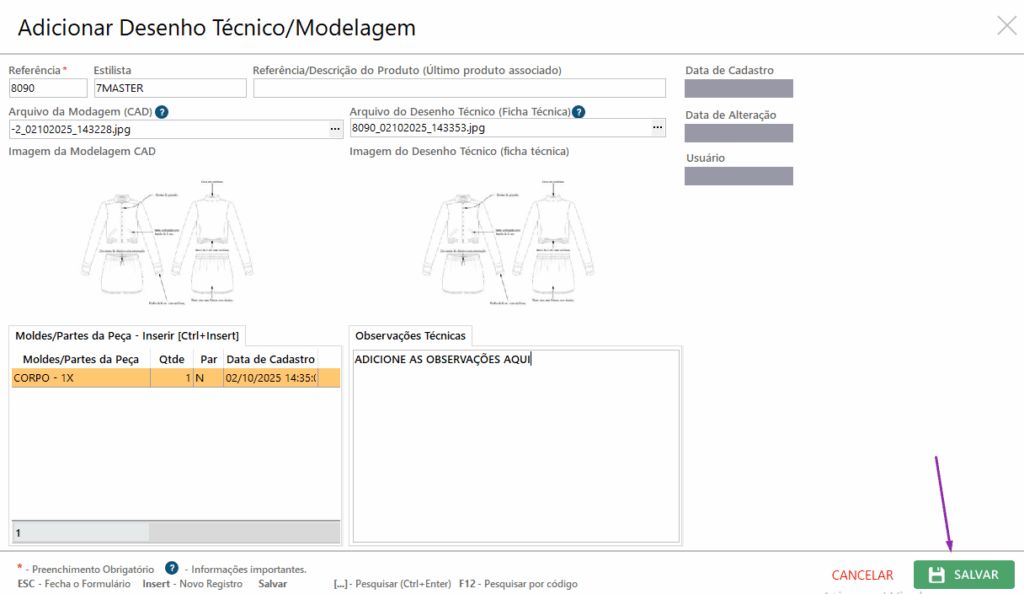Click the info icon in the footer legend
Screen dimensions: 1024x594
(x=172, y=568)
